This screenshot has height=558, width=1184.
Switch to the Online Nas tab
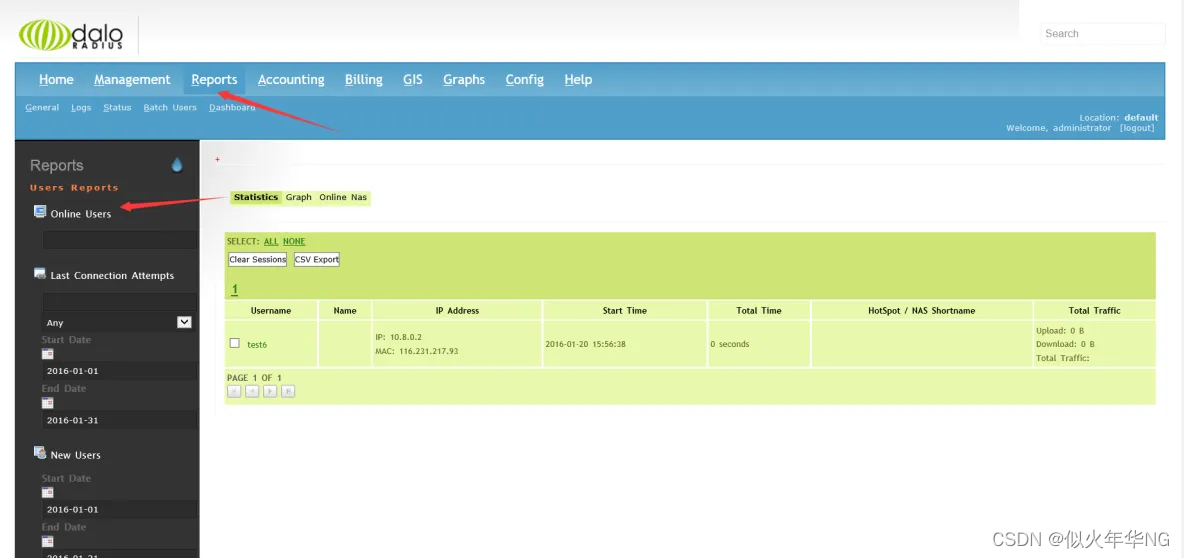(x=343, y=197)
